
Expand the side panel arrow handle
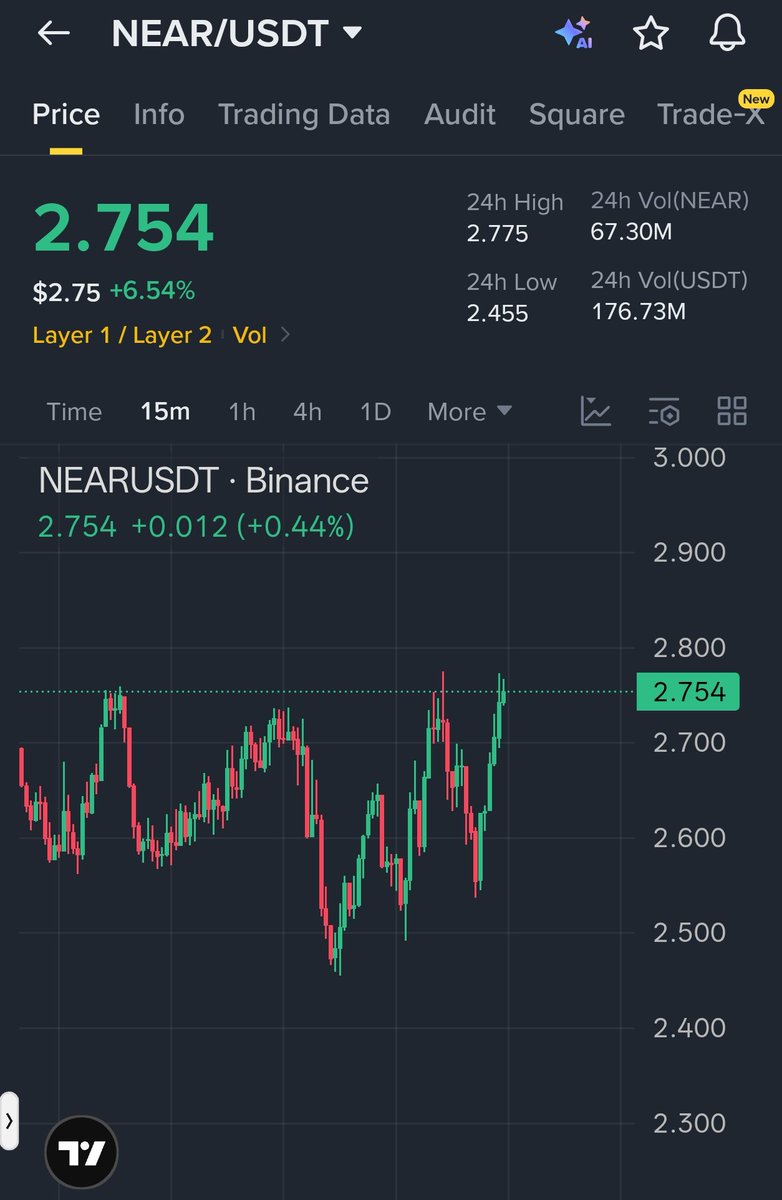pos(9,1121)
